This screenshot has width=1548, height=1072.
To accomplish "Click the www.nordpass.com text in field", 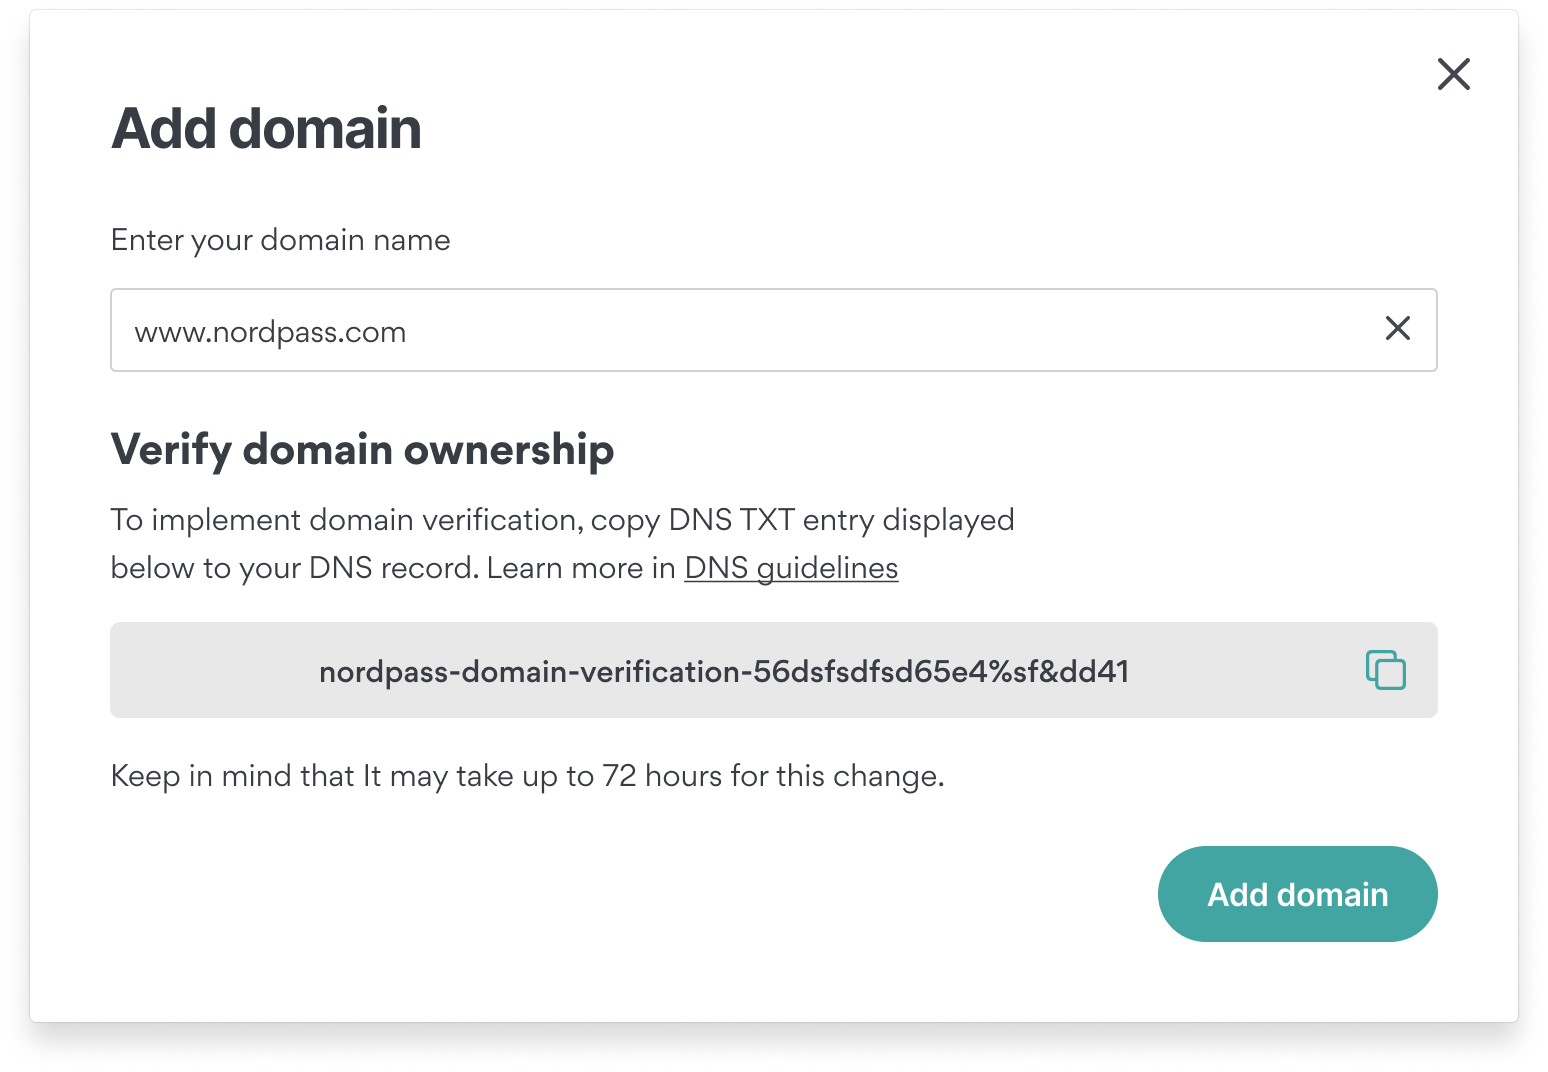I will 270,332.
